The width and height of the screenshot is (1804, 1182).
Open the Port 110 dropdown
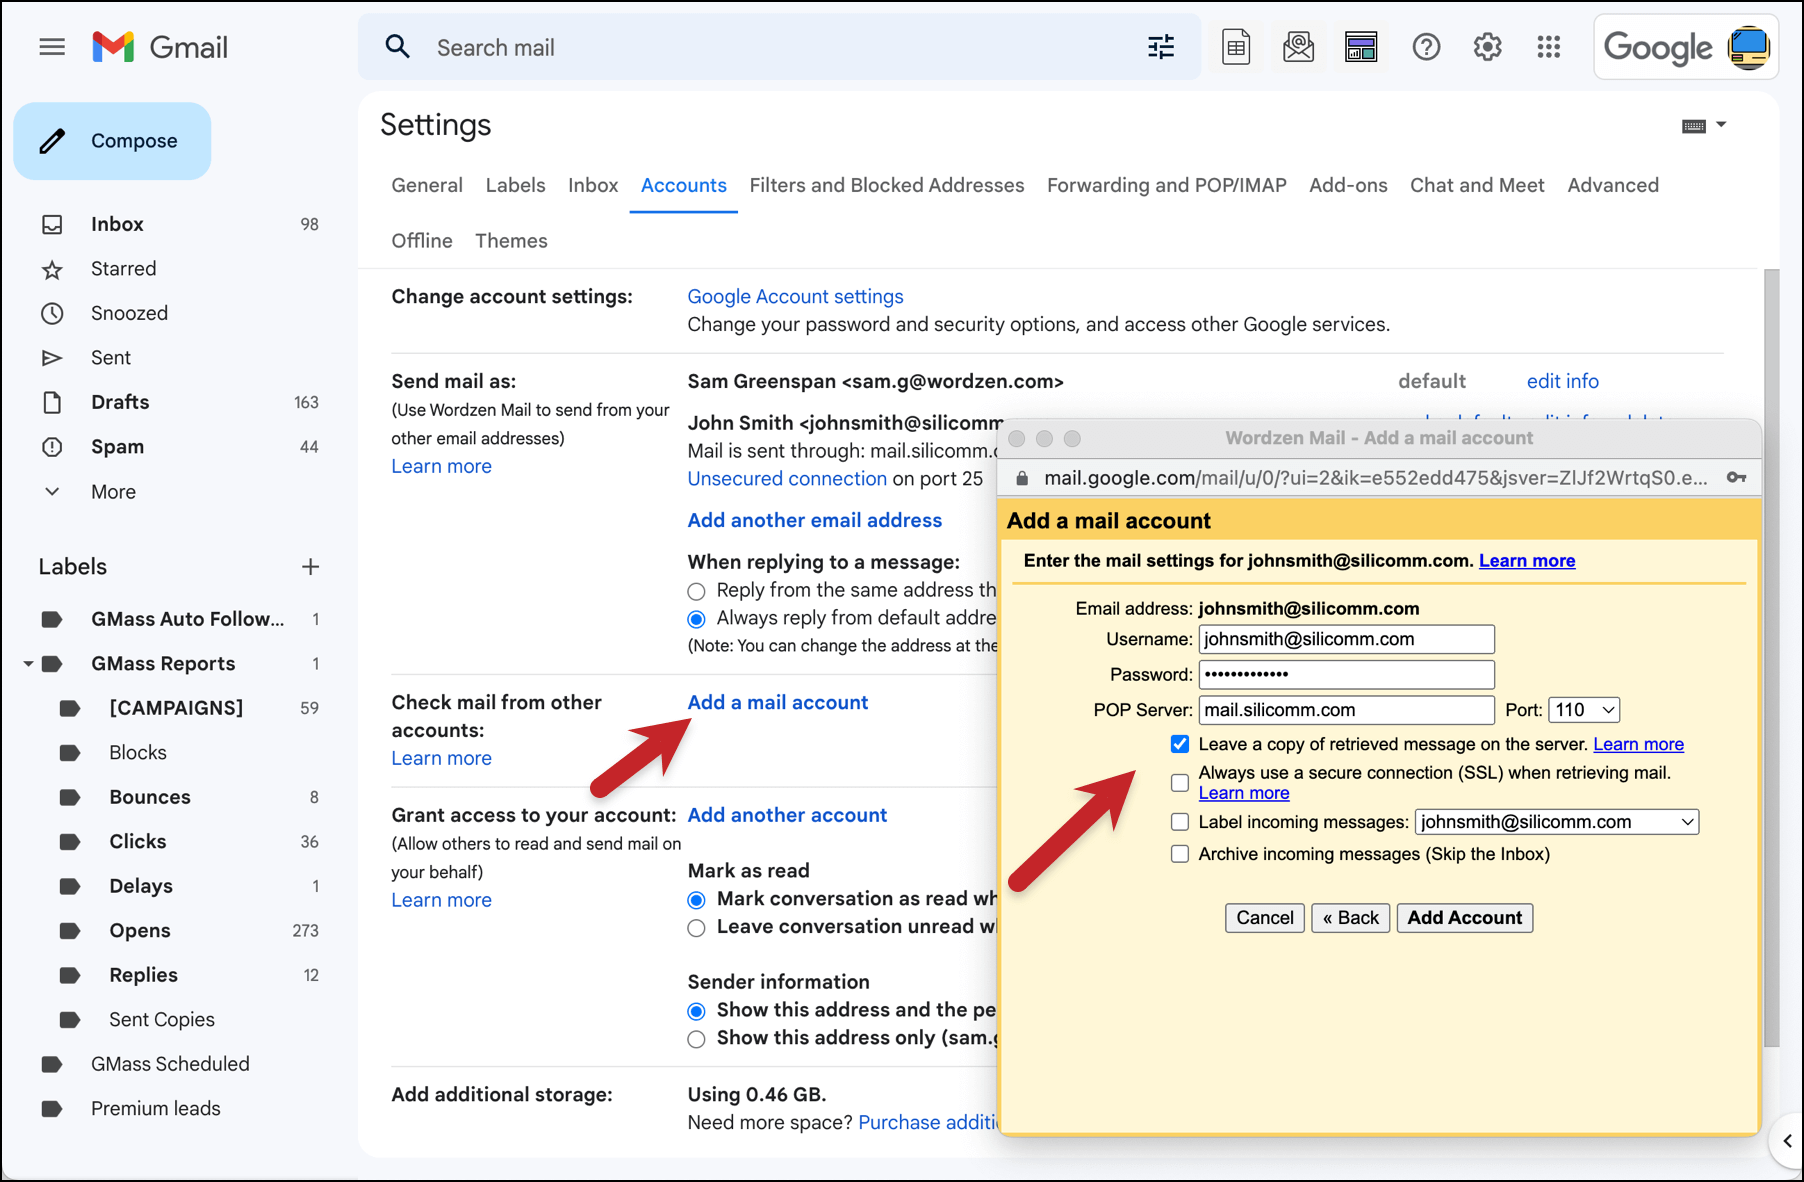pyautogui.click(x=1584, y=710)
